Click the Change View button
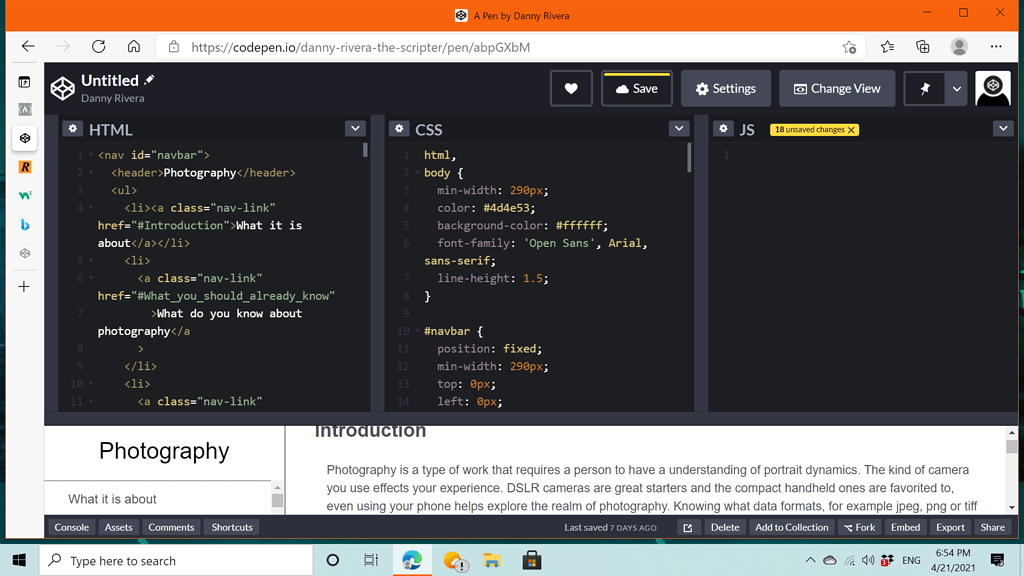 click(x=836, y=88)
